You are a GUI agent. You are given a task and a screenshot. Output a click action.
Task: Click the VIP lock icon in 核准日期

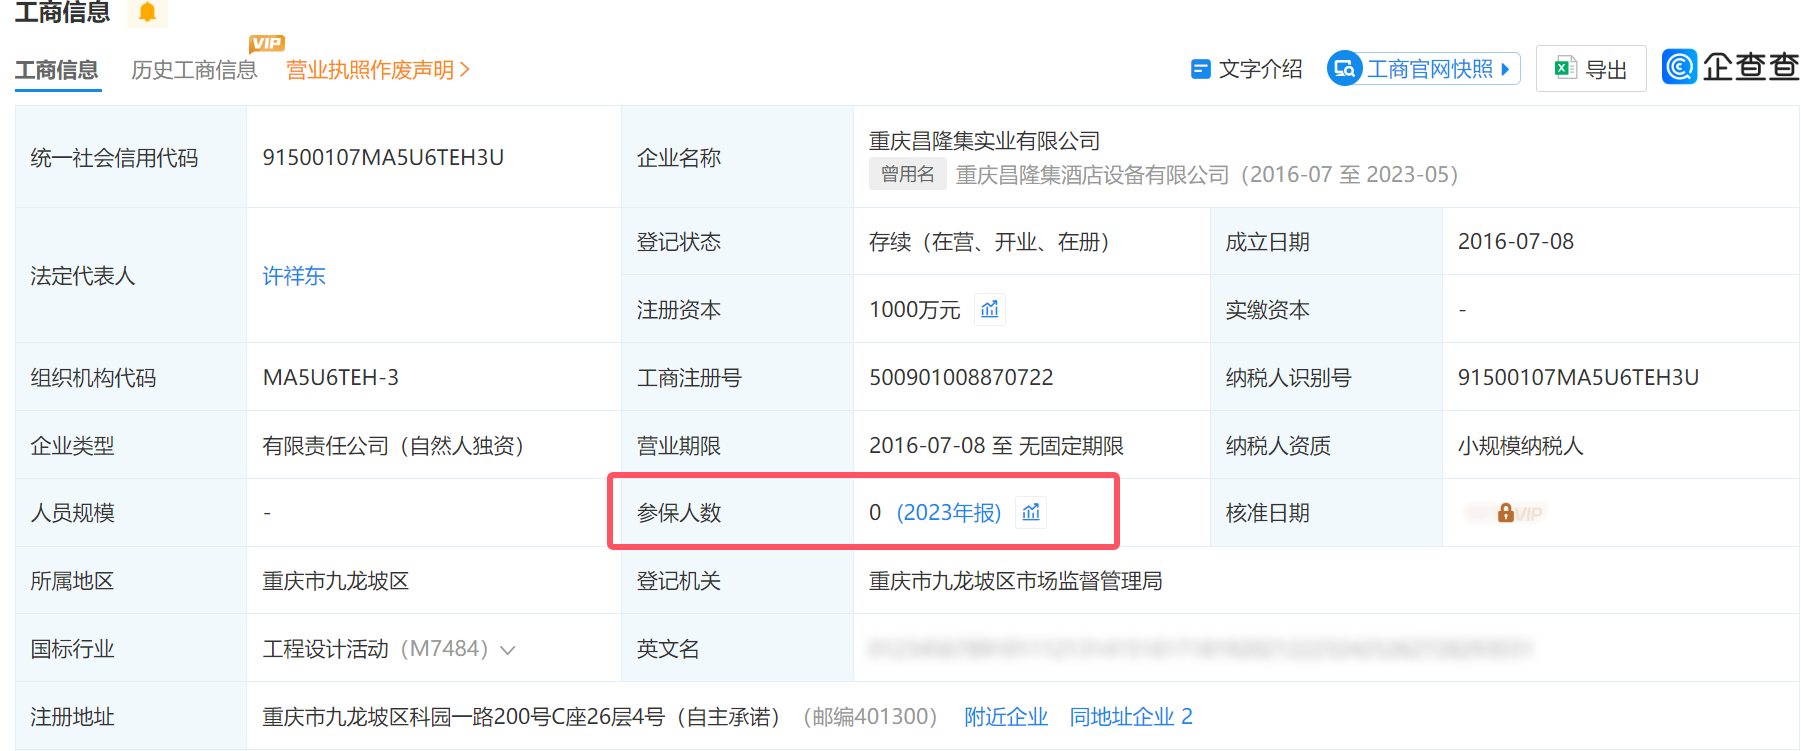(1505, 513)
